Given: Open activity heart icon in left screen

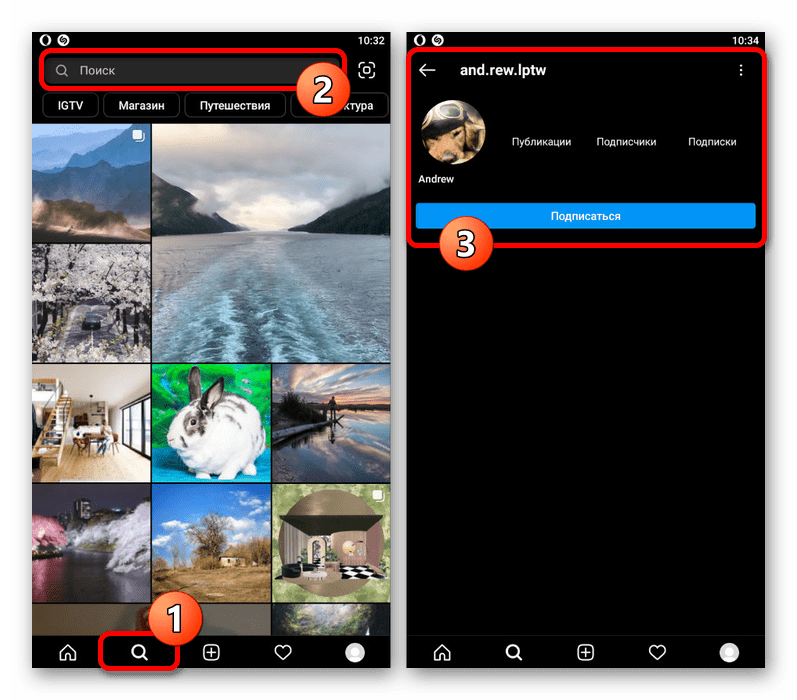Looking at the screenshot, I should [283, 653].
